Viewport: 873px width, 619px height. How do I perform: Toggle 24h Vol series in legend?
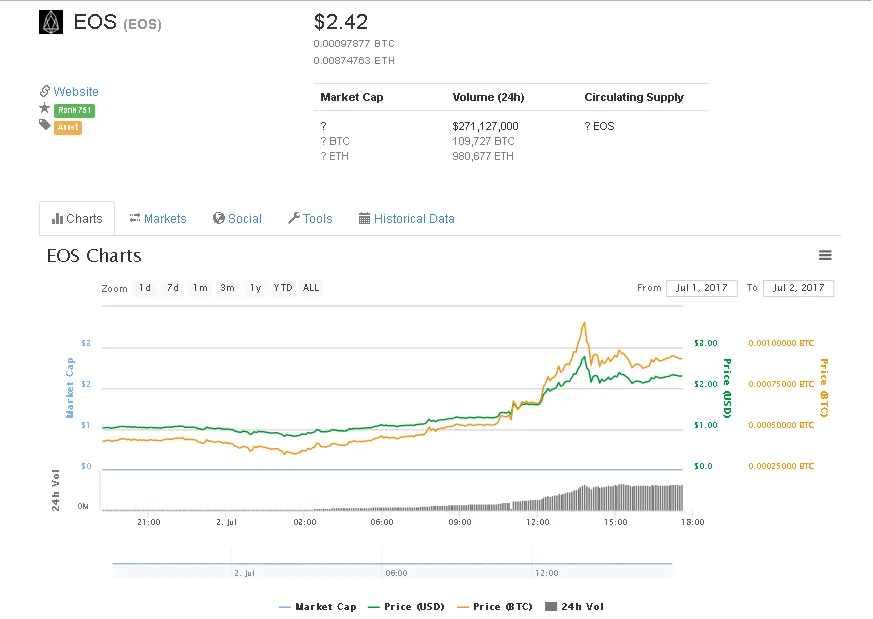pos(574,607)
